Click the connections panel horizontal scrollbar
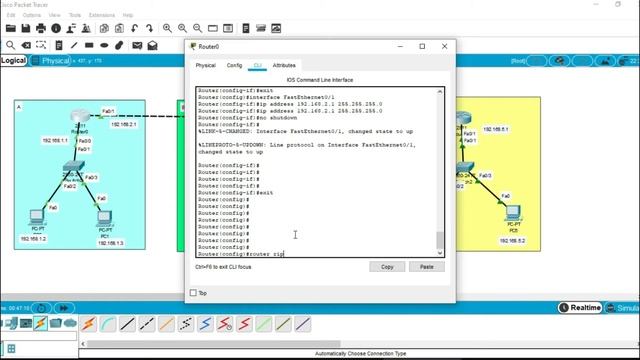The width and height of the screenshot is (640, 360). (x=213, y=344)
